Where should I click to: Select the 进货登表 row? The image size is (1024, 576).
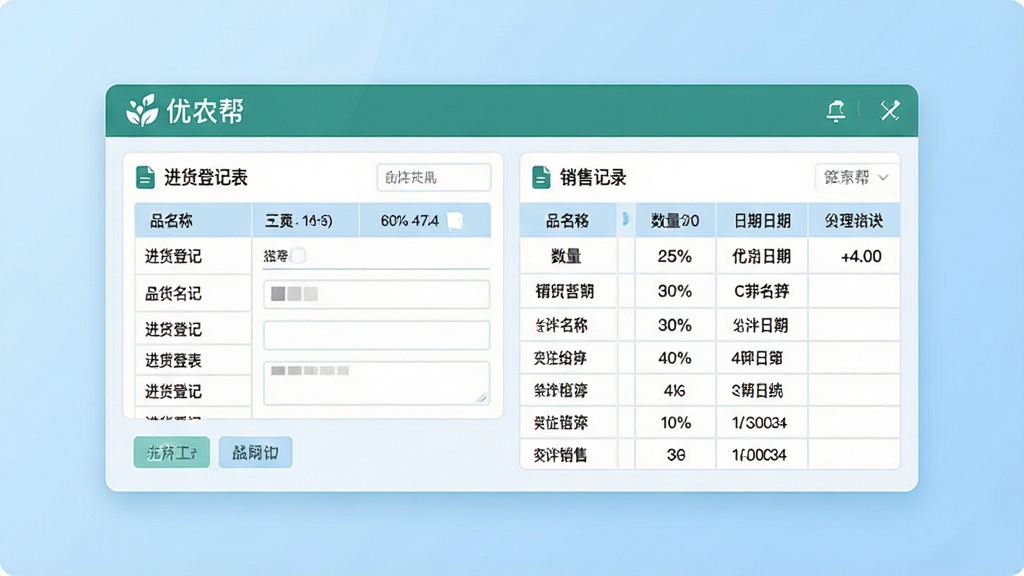point(193,360)
